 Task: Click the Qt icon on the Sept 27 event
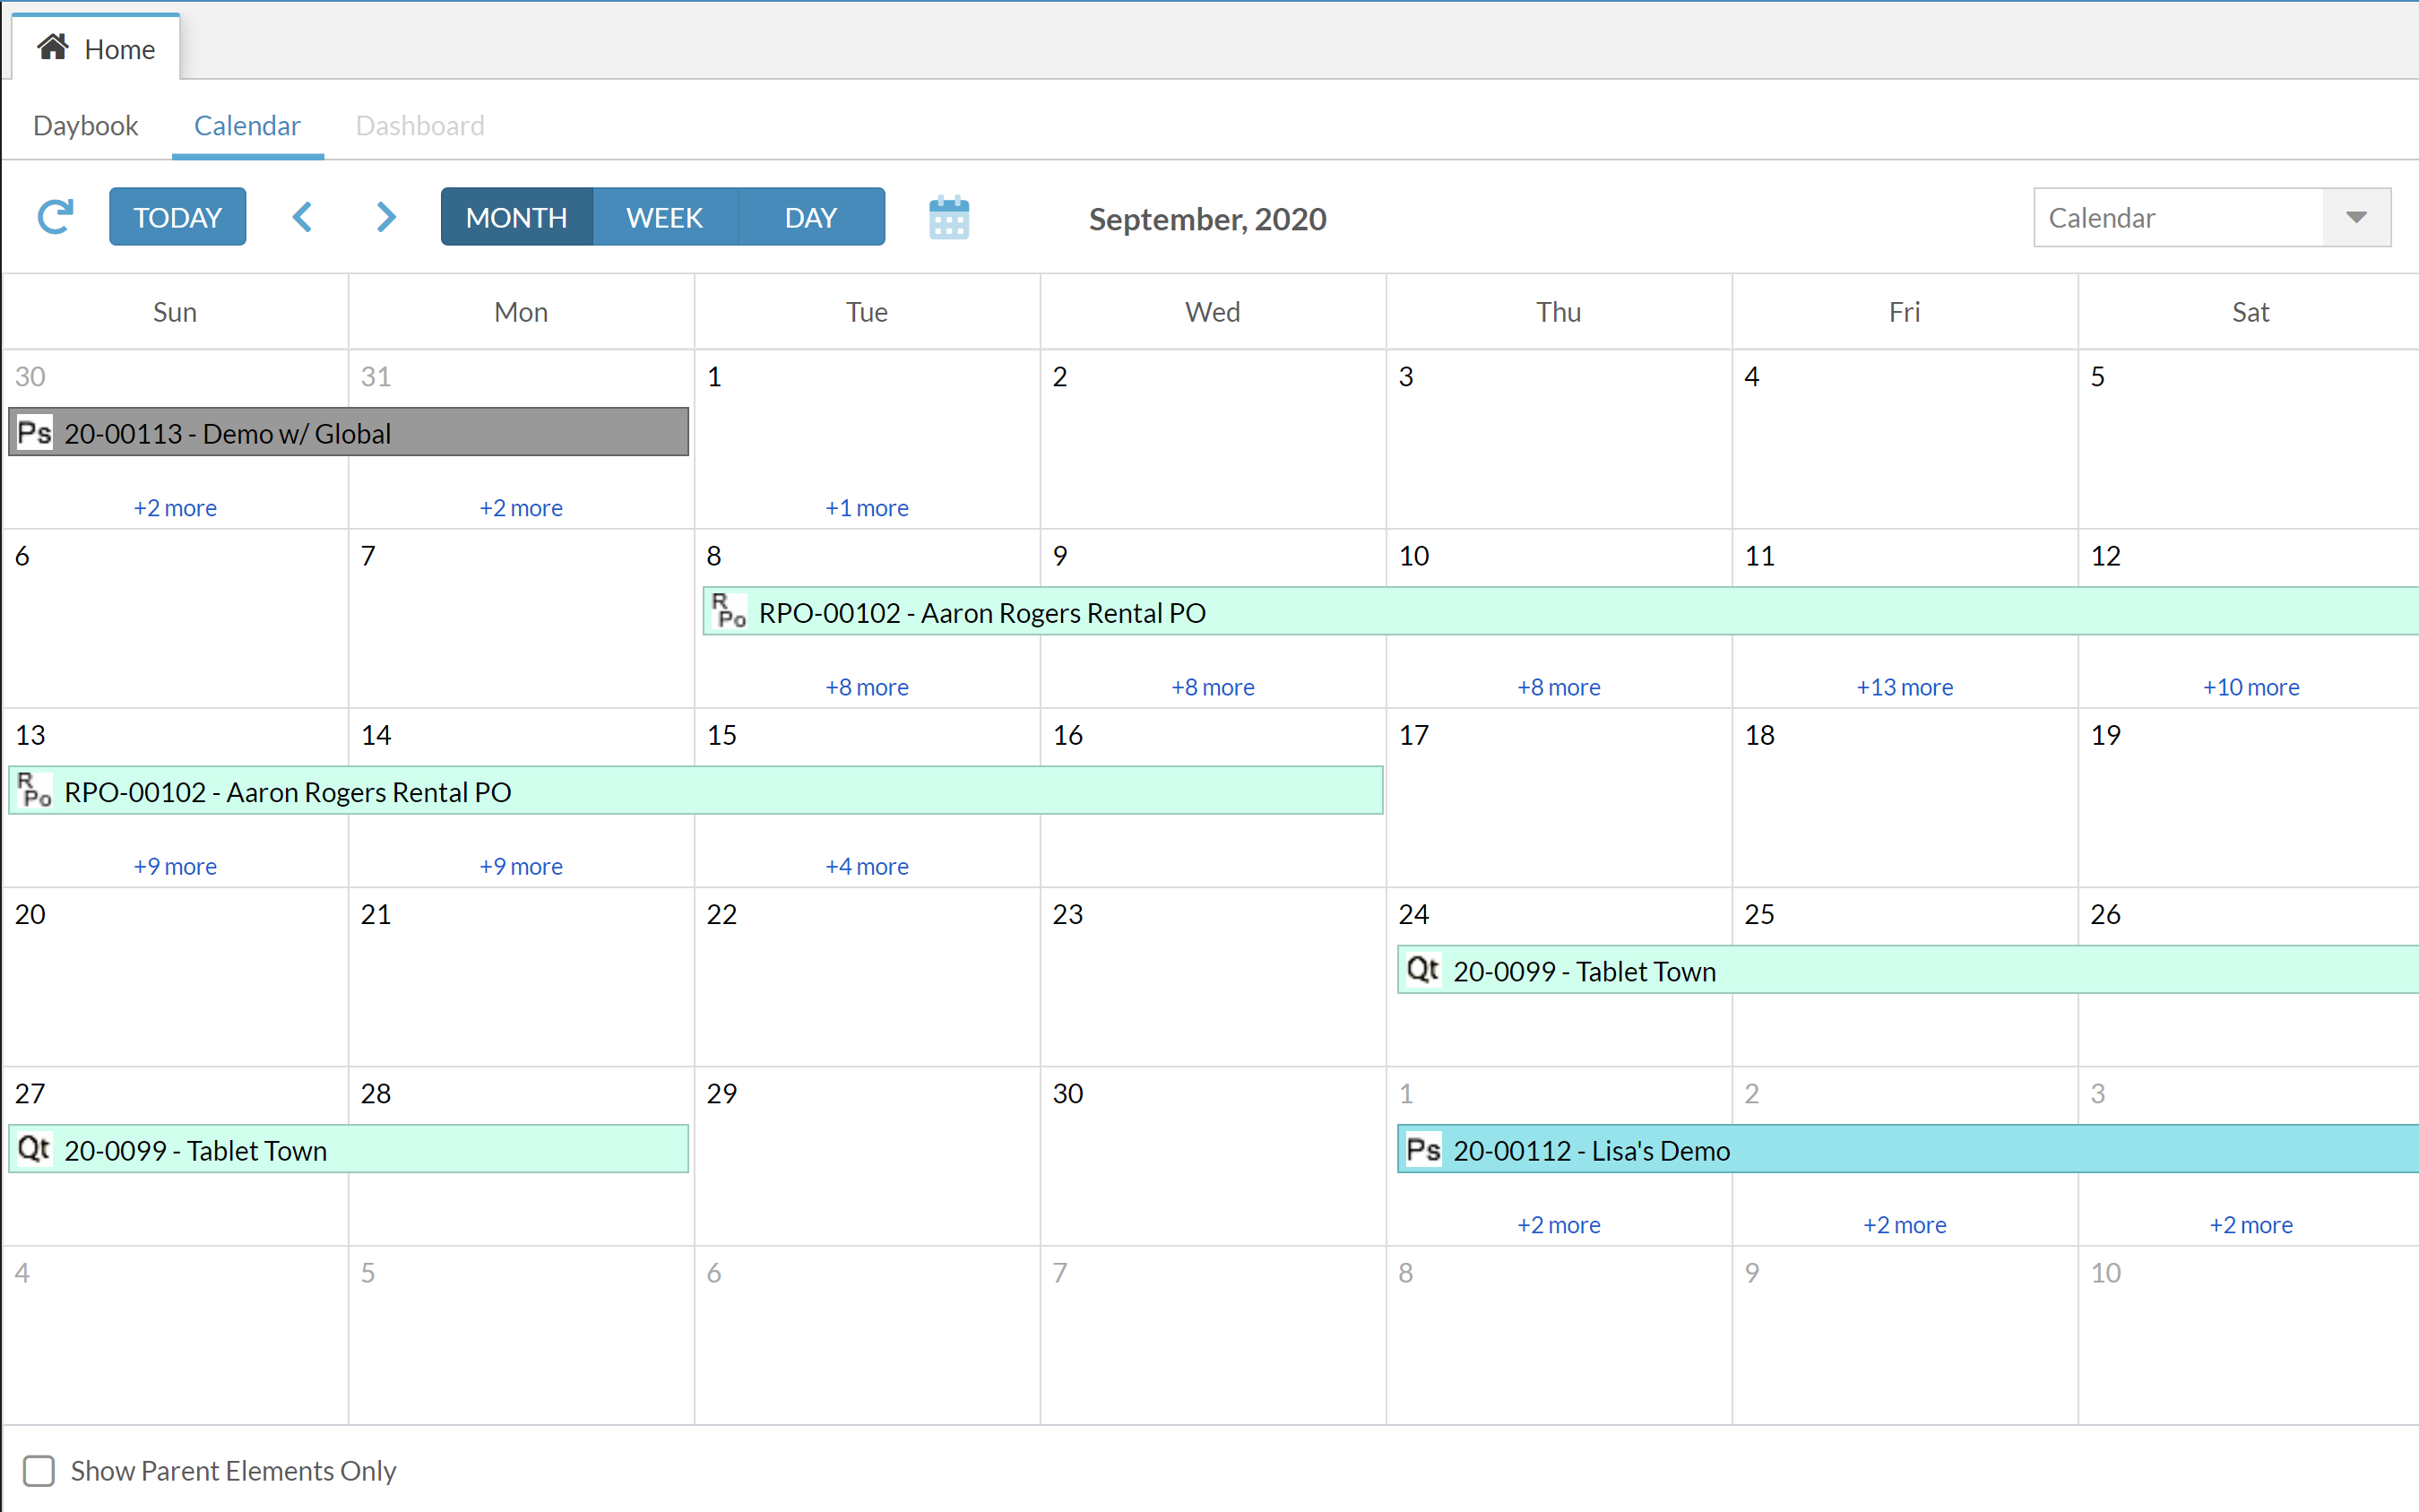click(x=34, y=1149)
